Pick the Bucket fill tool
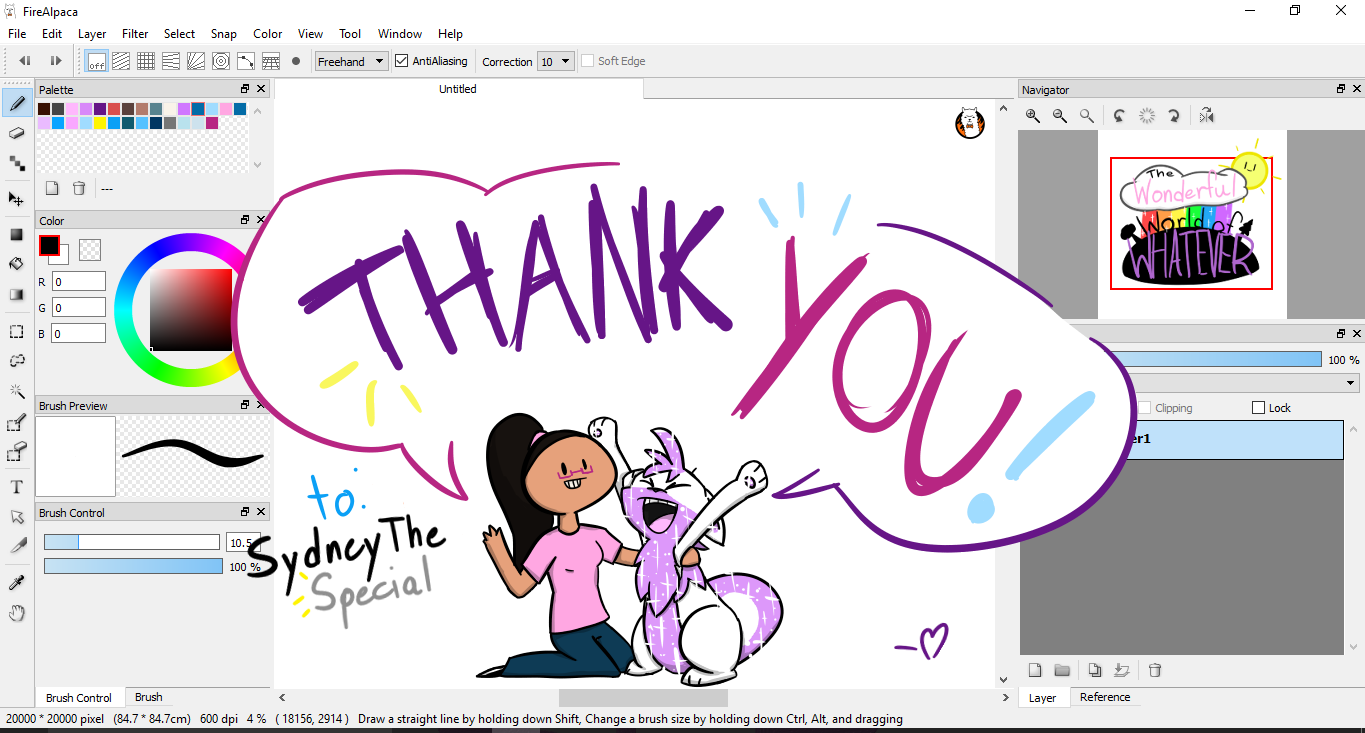 17,264
